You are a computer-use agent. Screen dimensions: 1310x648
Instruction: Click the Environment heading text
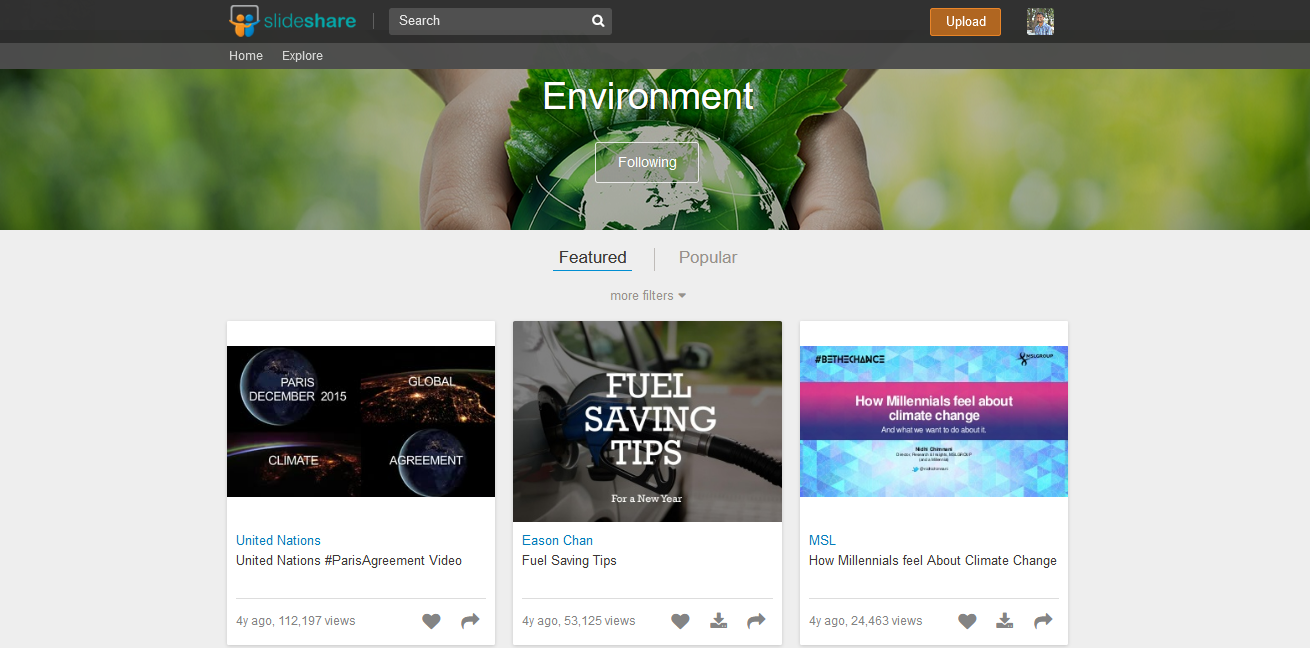point(648,96)
